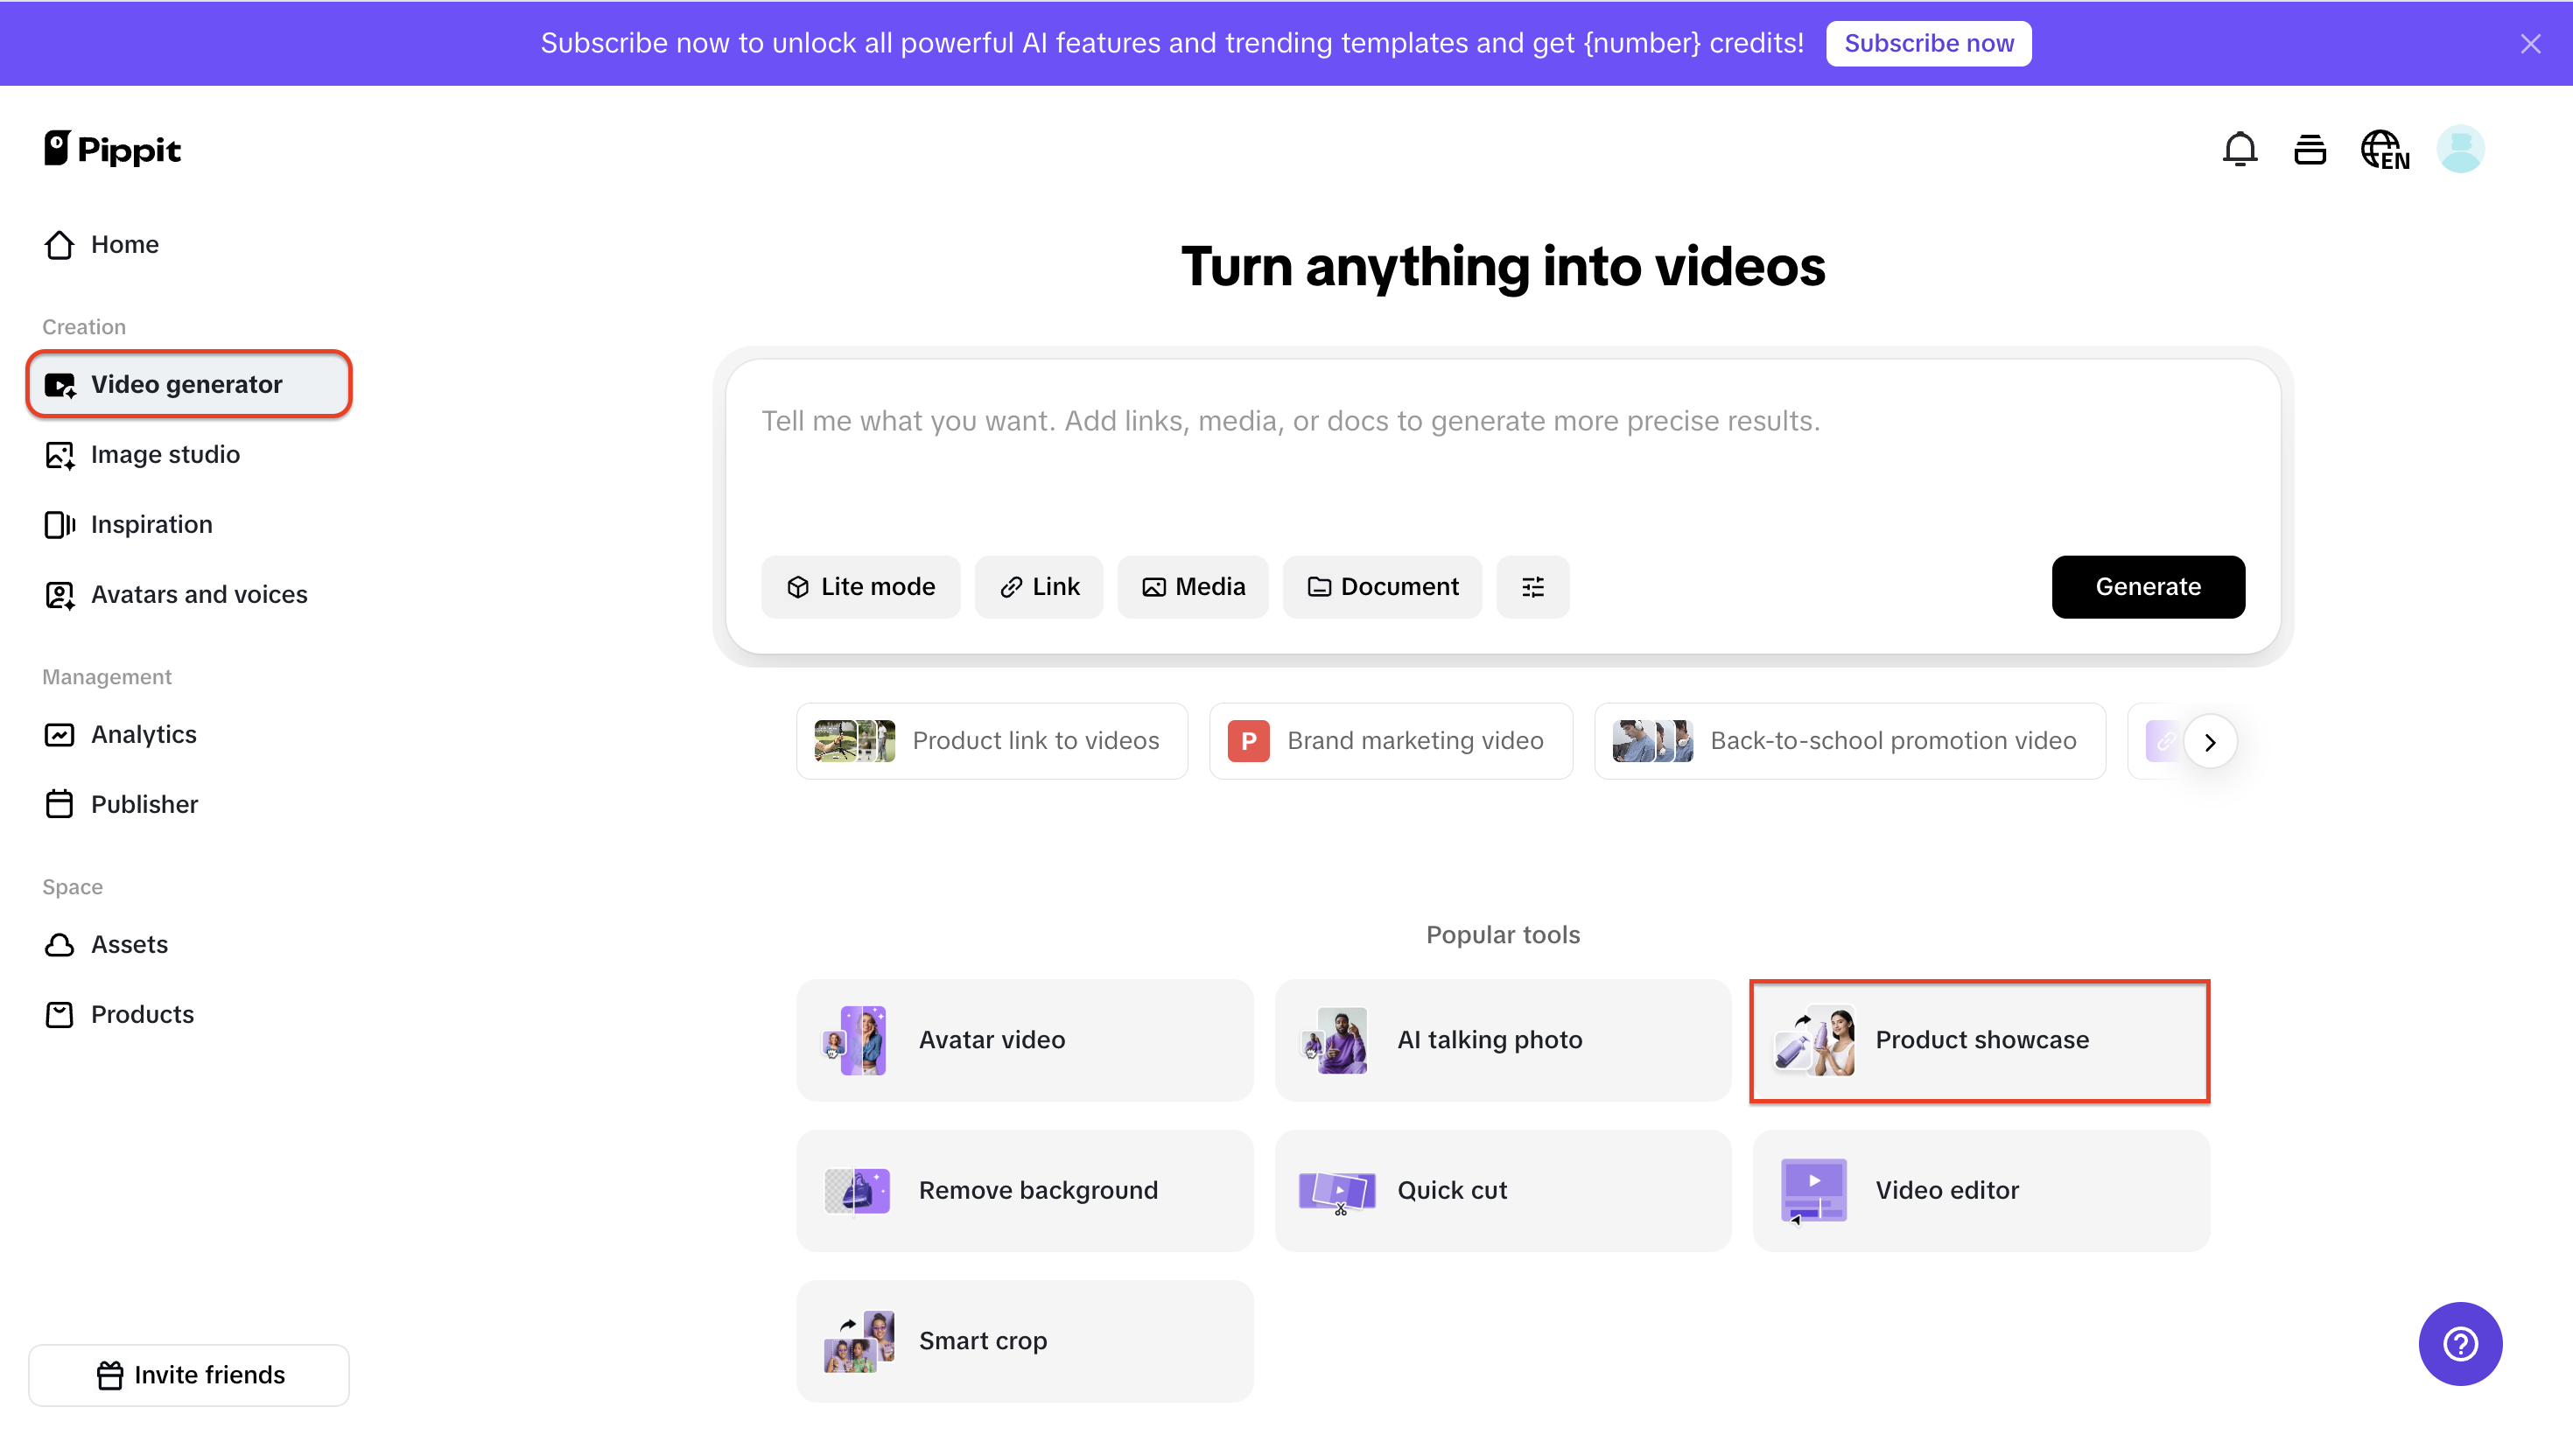Go to Avatars and voices
The width and height of the screenshot is (2573, 1456).
[x=198, y=595]
